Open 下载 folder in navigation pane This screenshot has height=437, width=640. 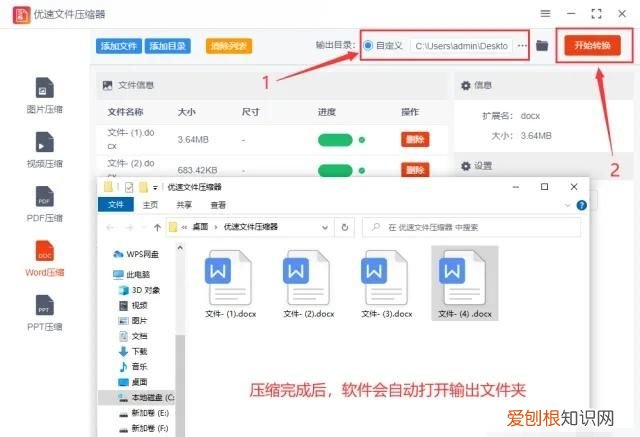133,351
